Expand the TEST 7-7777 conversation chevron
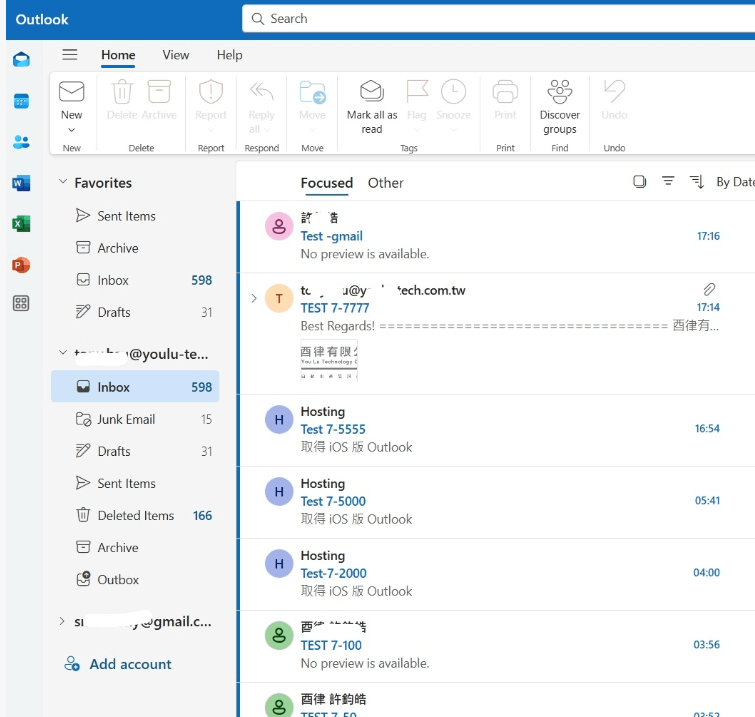Image resolution: width=755 pixels, height=717 pixels. [254, 298]
